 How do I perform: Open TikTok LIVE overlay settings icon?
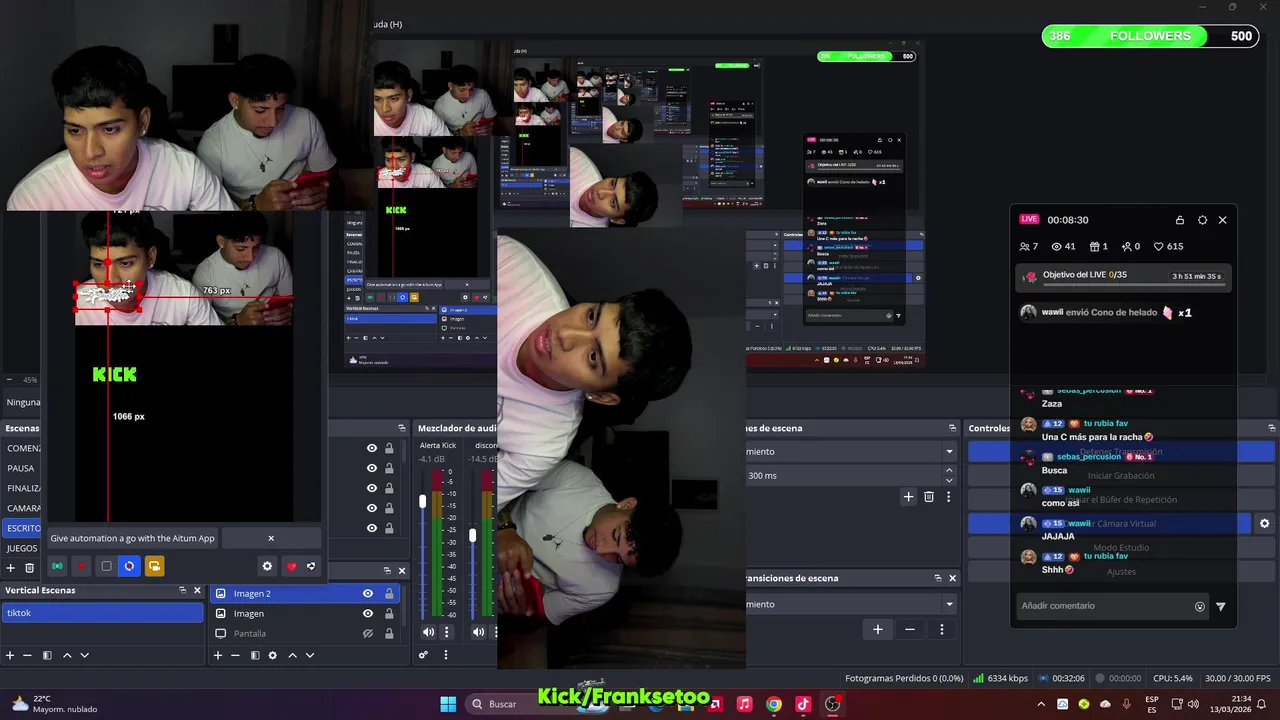point(1202,220)
